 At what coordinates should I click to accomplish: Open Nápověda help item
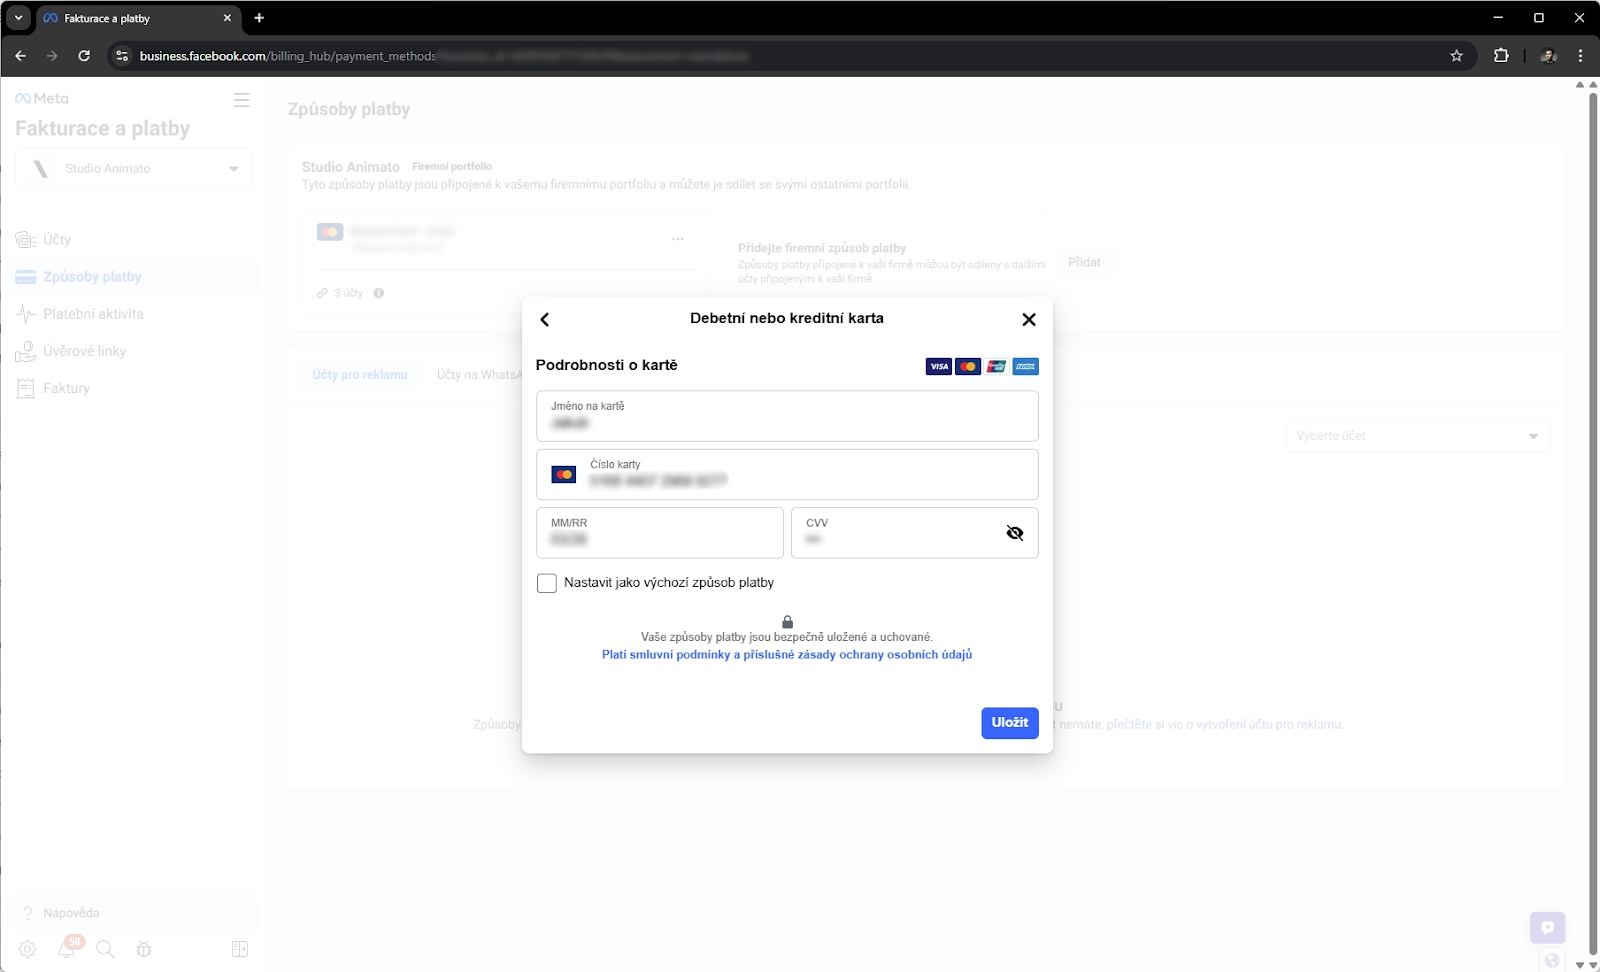click(x=132, y=913)
